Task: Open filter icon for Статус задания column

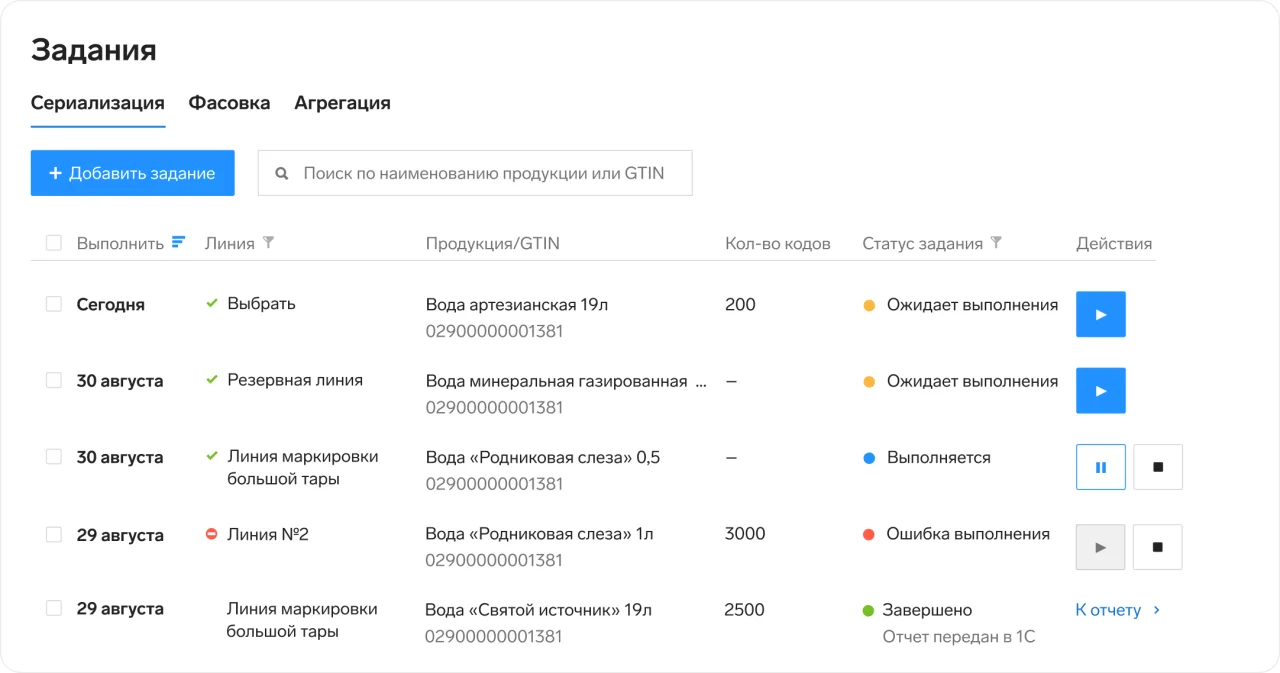Action: pyautogui.click(x=996, y=242)
